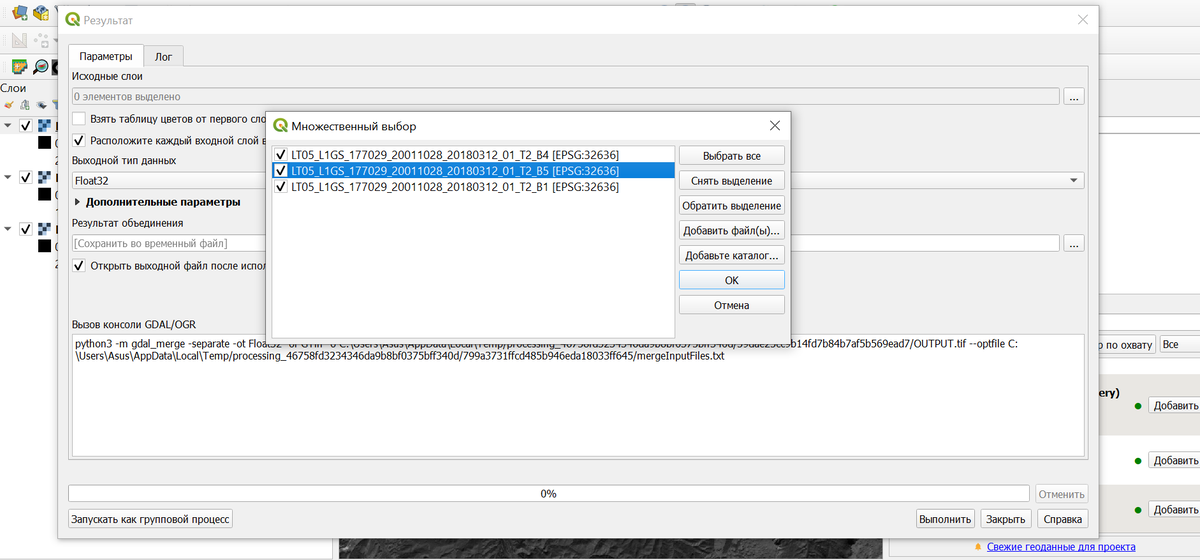Image resolution: width=1200 pixels, height=560 pixels.
Task: Click Отмена in Множественный выбор dialog
Action: [732, 305]
